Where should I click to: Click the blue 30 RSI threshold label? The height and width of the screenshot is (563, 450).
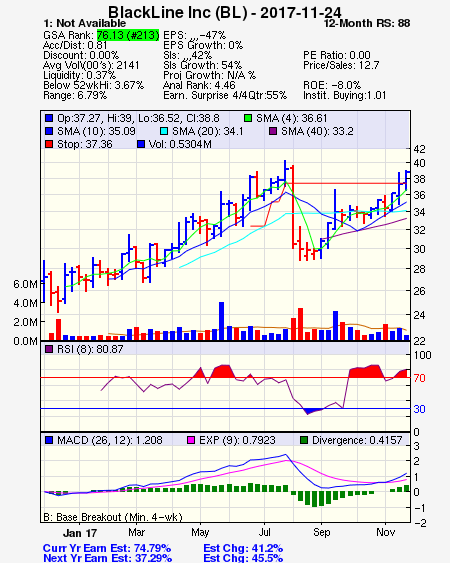point(419,409)
